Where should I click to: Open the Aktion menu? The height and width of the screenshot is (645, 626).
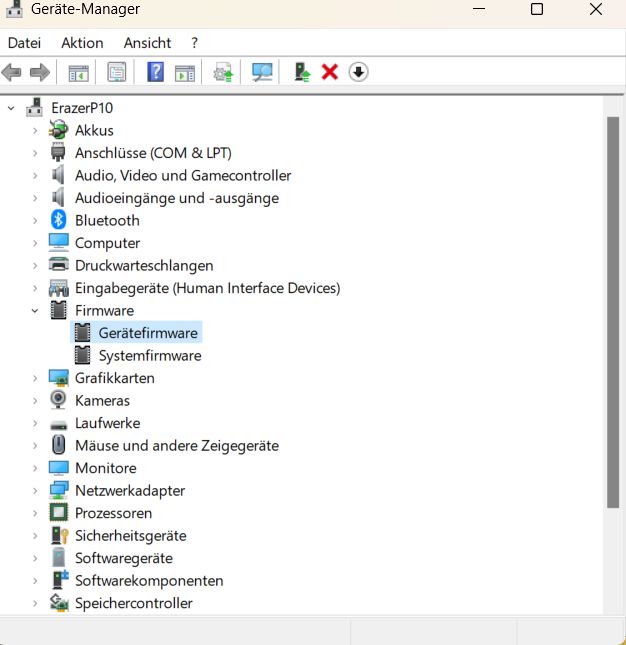click(x=82, y=43)
